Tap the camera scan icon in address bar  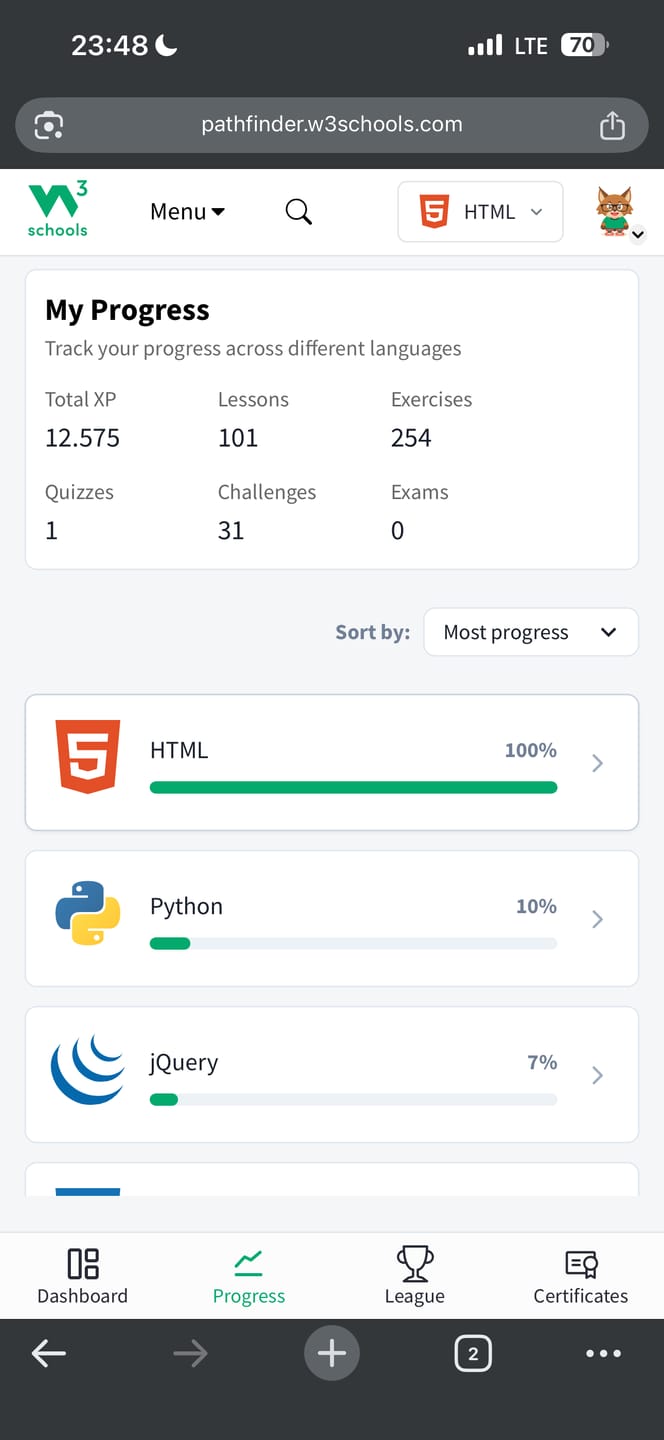[x=49, y=125]
